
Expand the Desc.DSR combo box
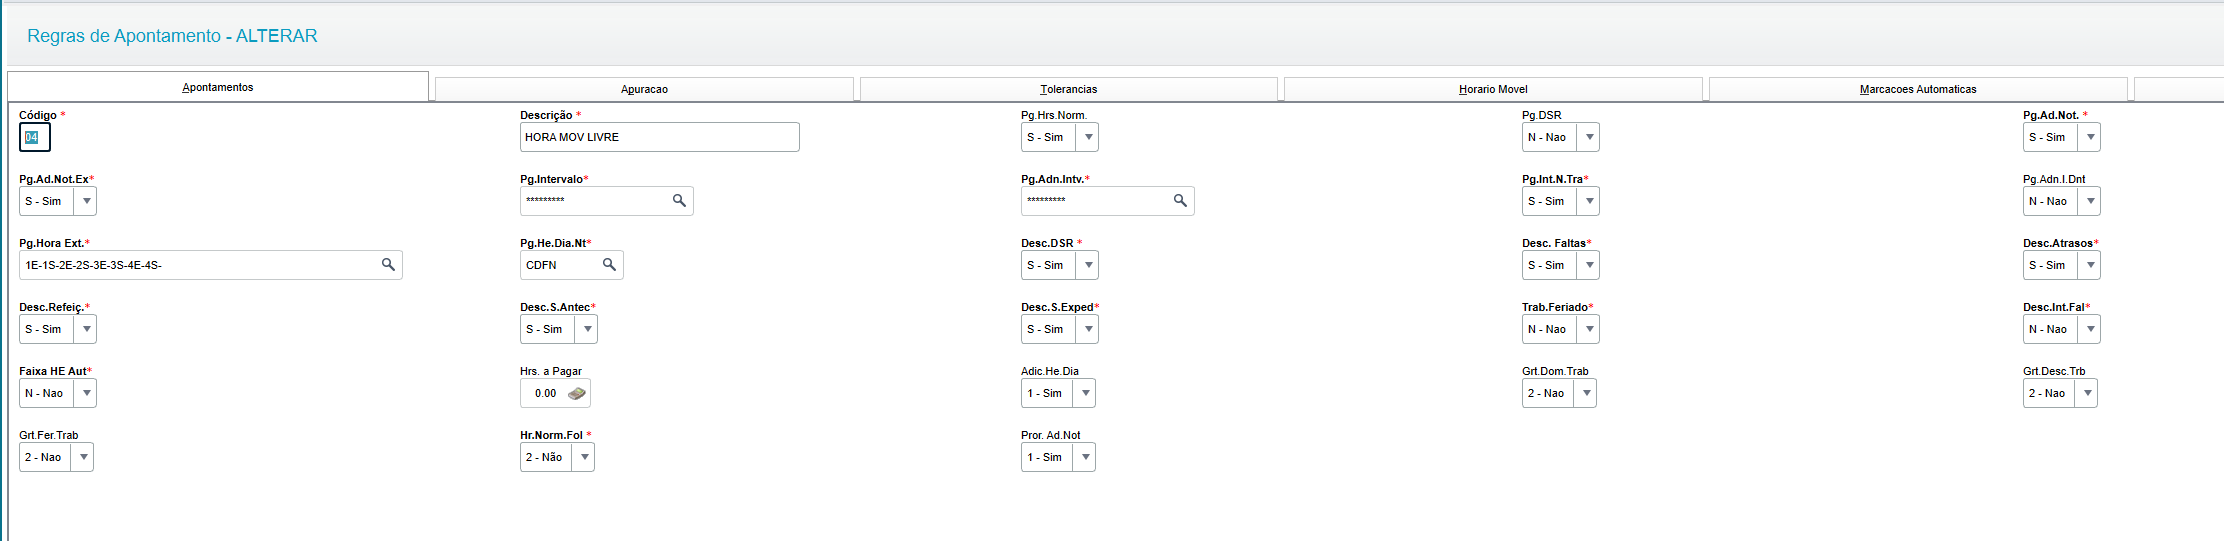click(1088, 265)
